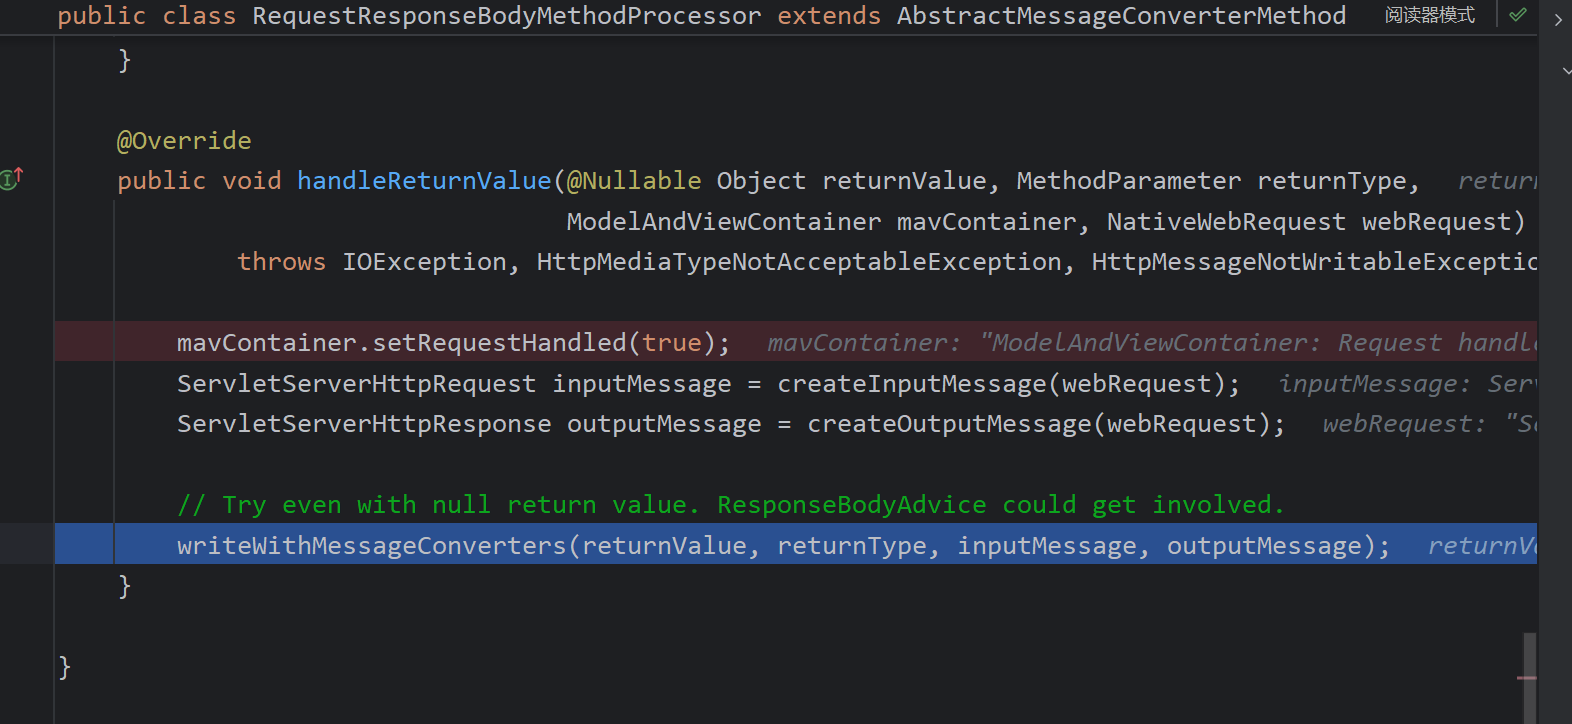Viewport: 1572px width, 724px height.
Task: Click IOException in throws clause
Action: (x=424, y=262)
